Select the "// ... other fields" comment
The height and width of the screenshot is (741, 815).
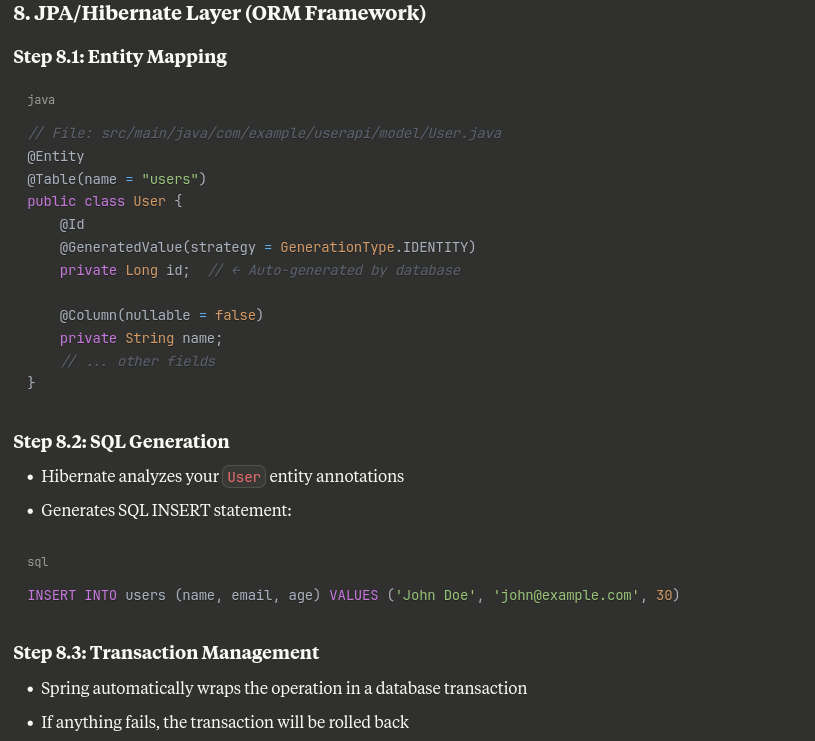click(138, 361)
